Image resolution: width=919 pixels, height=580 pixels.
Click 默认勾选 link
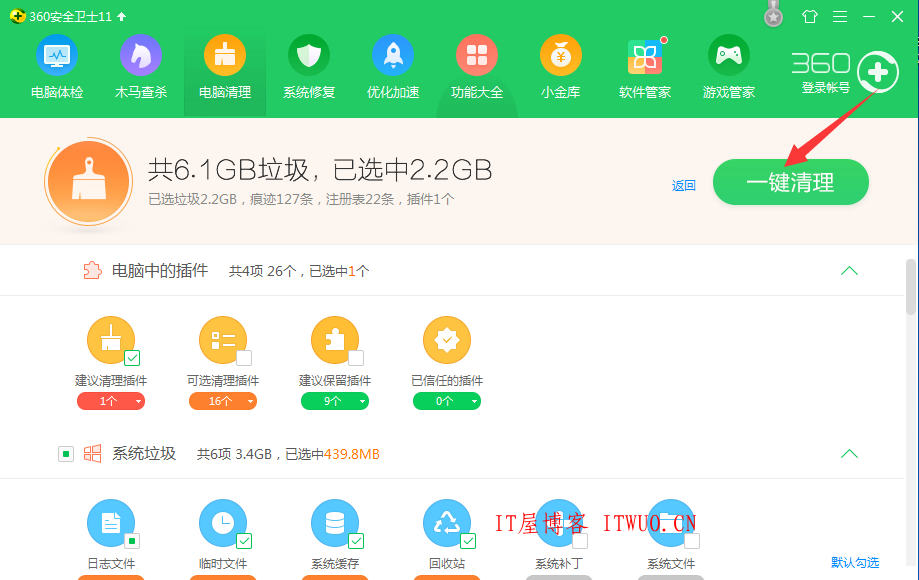855,562
